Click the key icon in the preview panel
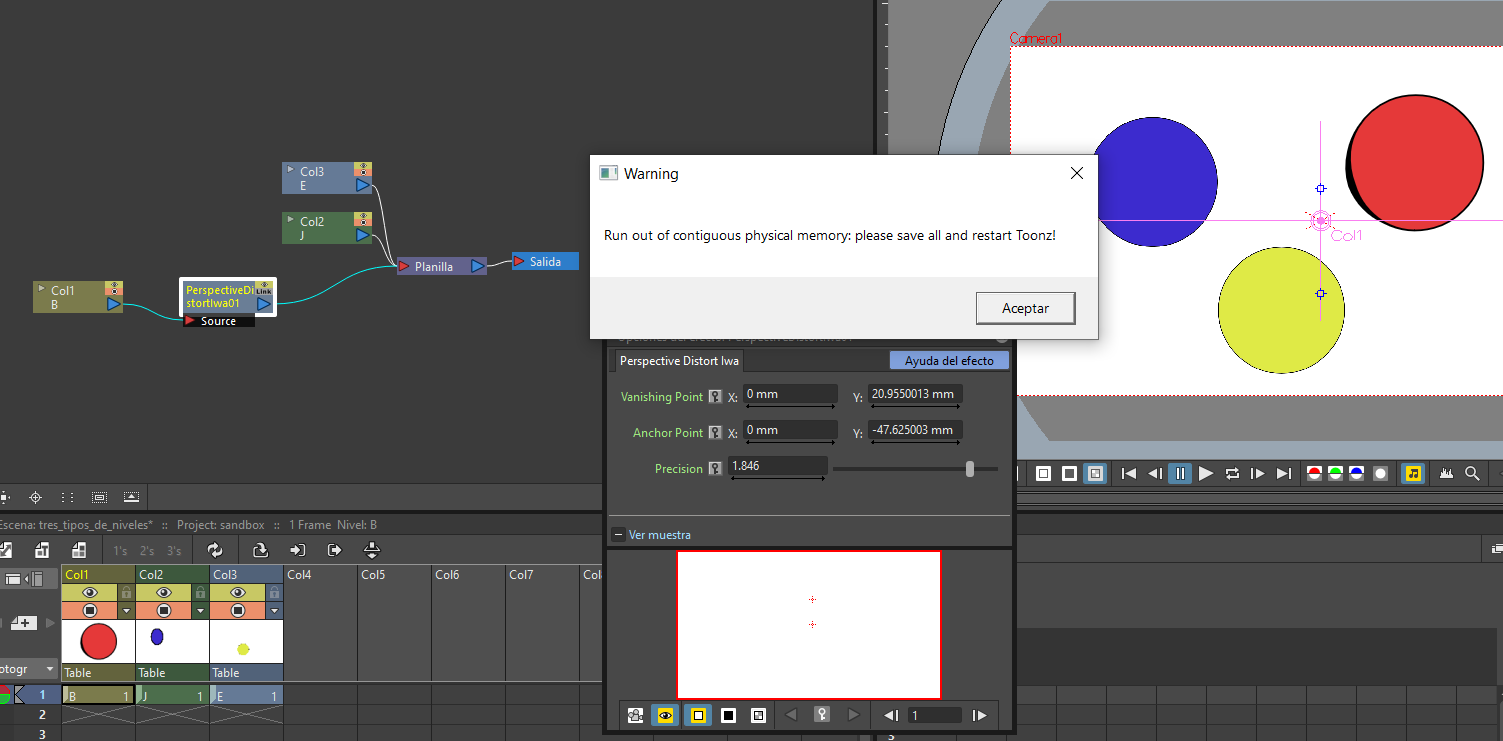Screen dimensions: 1503x741 821,715
